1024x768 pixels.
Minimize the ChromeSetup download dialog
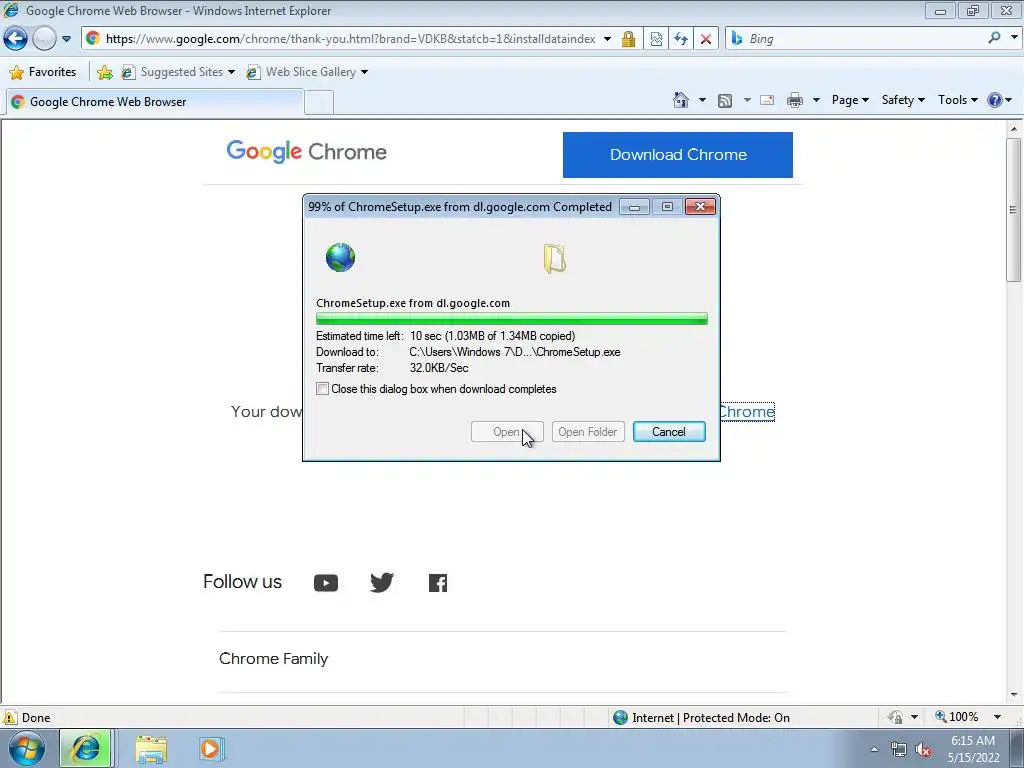point(634,207)
